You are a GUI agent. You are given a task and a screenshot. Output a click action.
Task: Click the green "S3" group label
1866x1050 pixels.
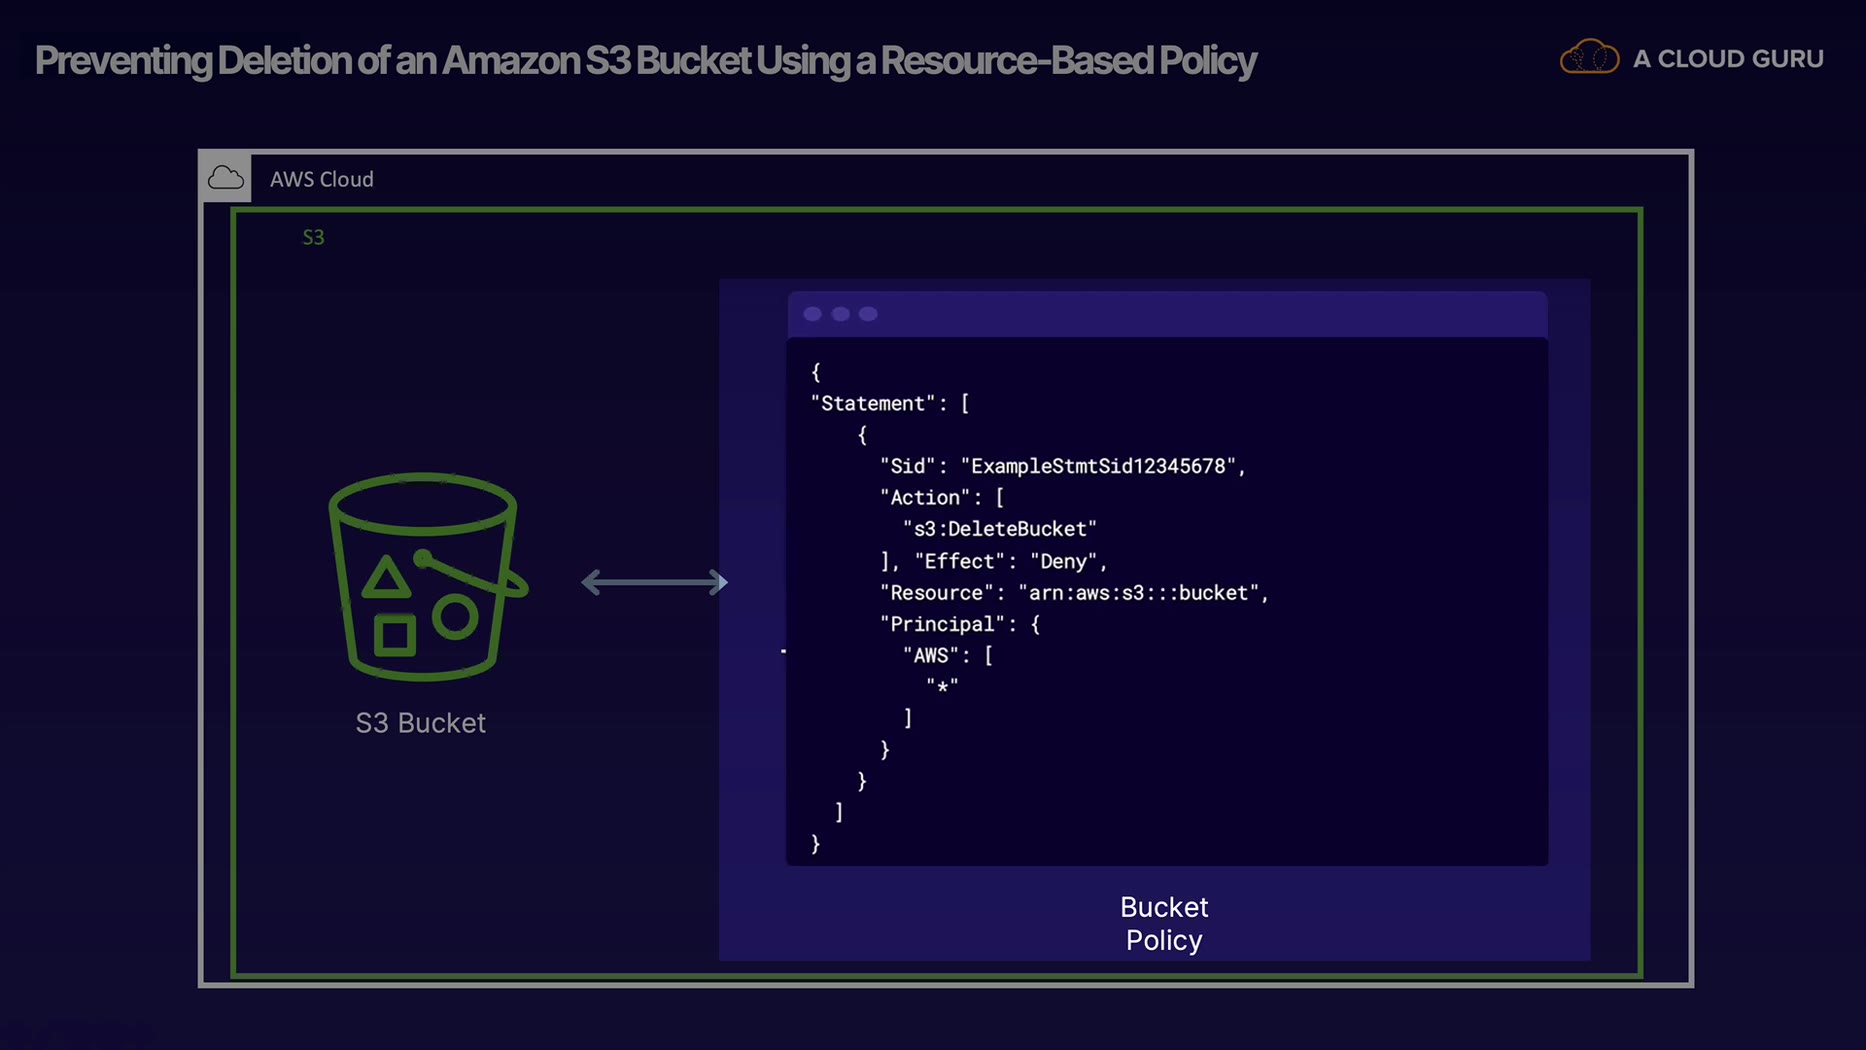(313, 237)
